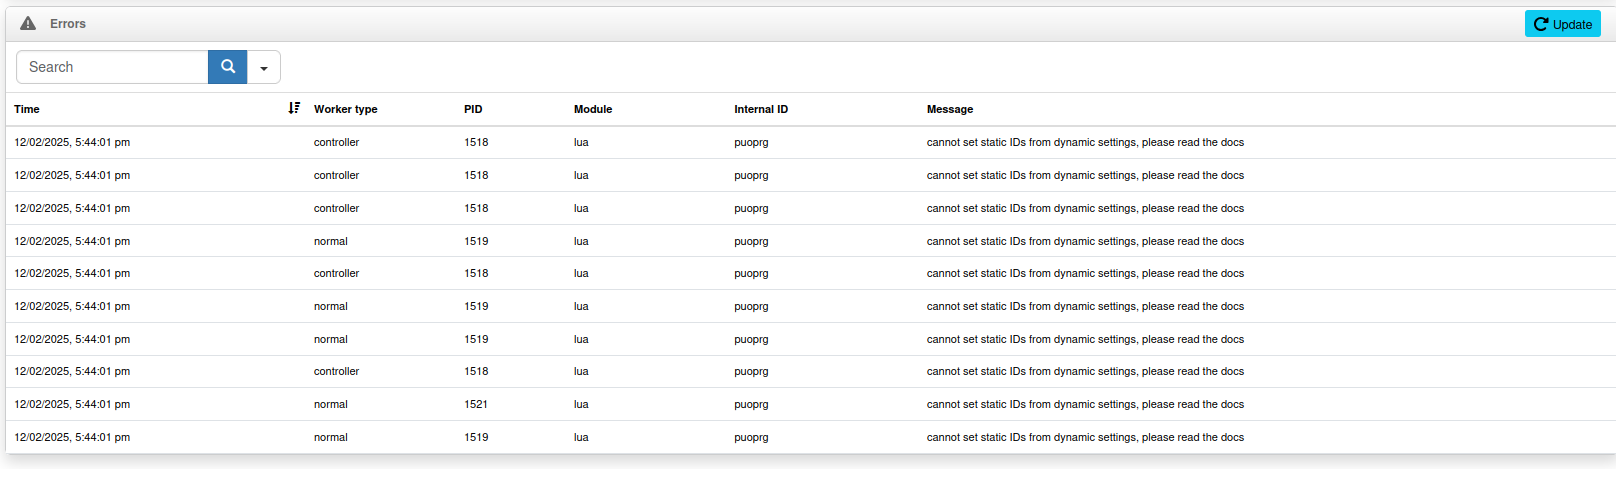1616x482 pixels.
Task: Focus the Search text field
Action: click(x=112, y=67)
